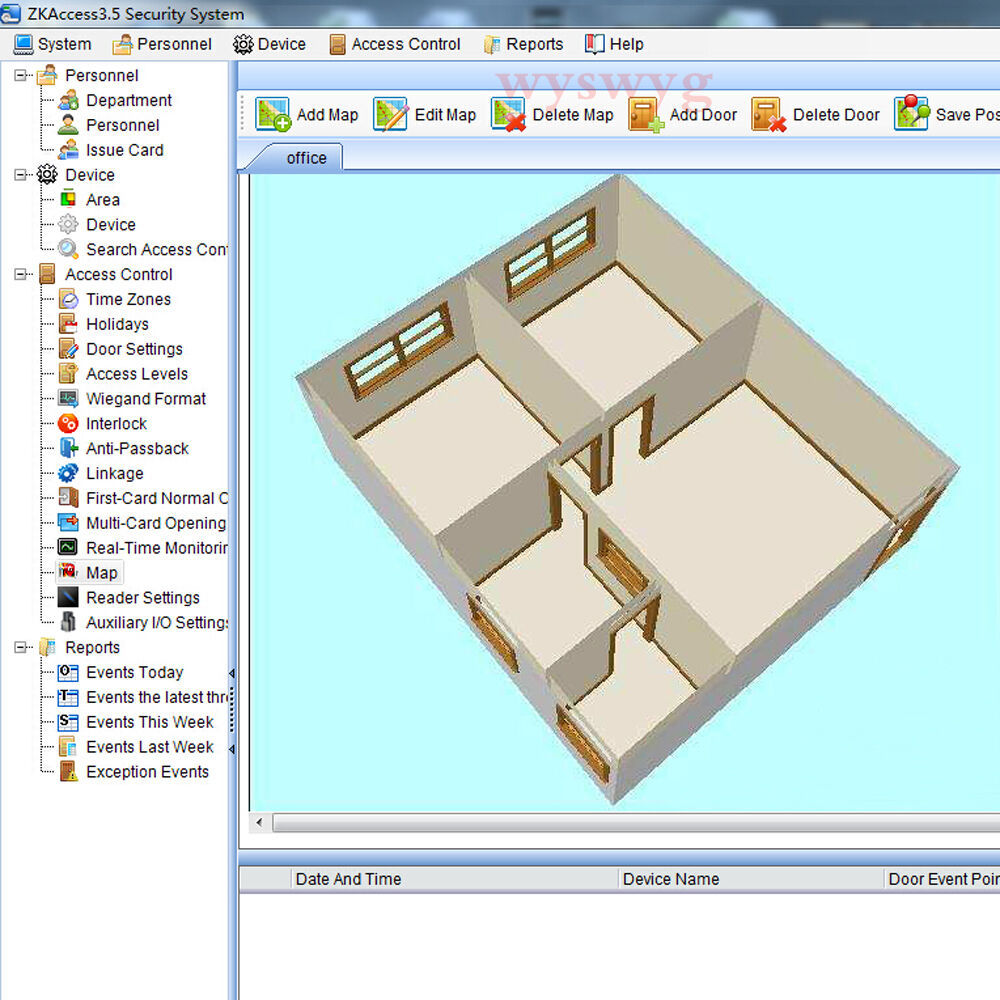1000x1000 pixels.
Task: Click the Delete Map icon
Action: point(508,115)
